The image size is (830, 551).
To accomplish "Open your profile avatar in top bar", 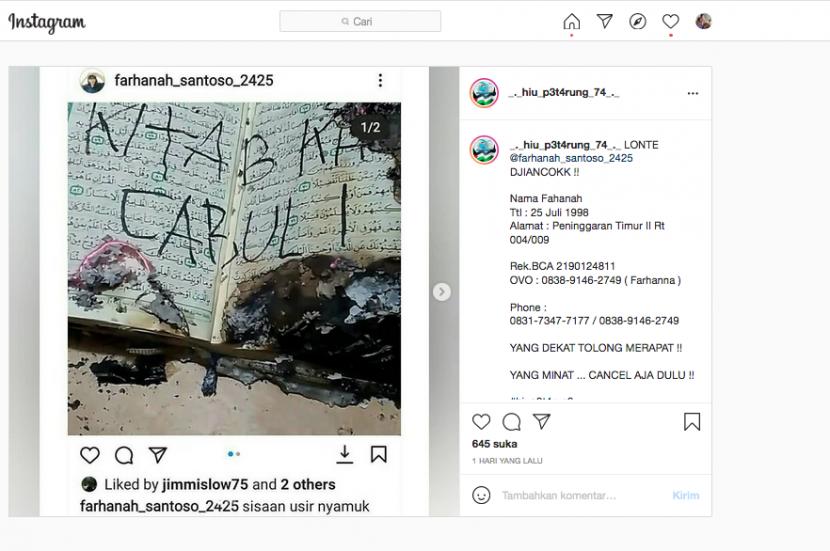I will click(x=703, y=21).
